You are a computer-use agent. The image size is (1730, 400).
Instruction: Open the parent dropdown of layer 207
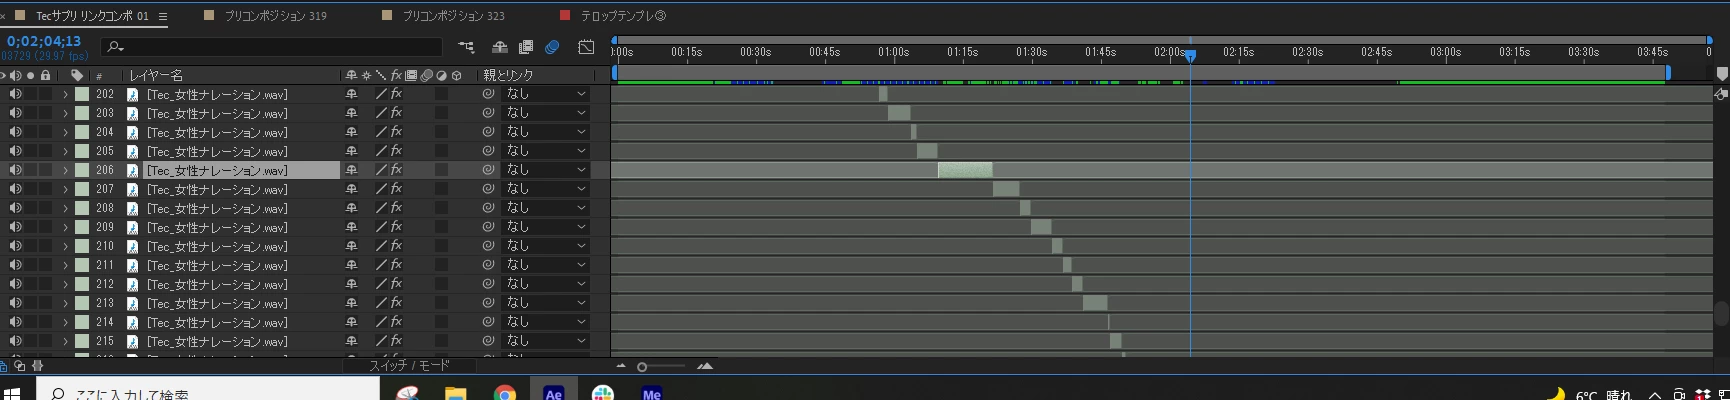point(545,189)
